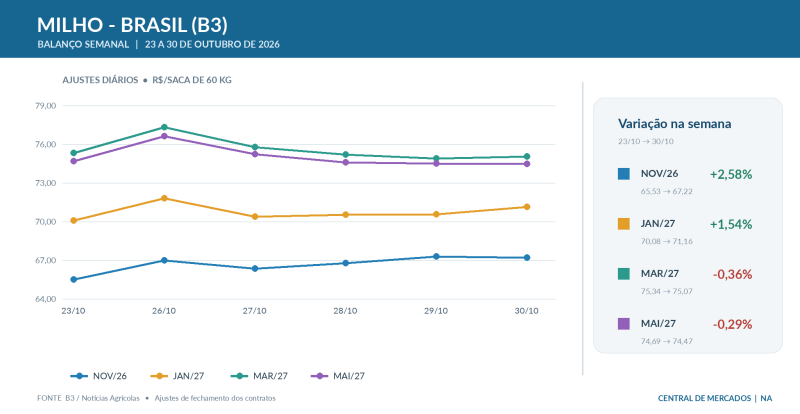Click the 'AJUSTES DIÁRIOS' chart caption
Image resolution: width=800 pixels, height=414 pixels.
(x=101, y=80)
